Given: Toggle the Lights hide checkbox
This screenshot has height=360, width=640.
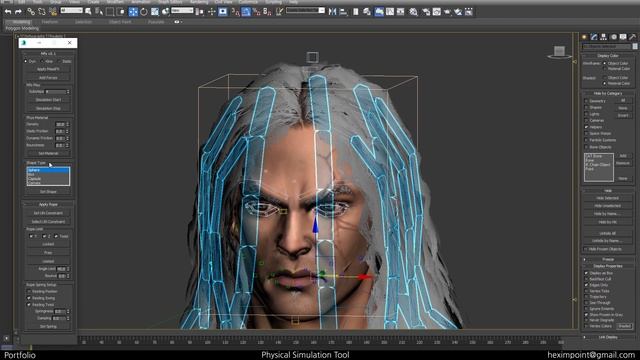Looking at the screenshot, I should pyautogui.click(x=587, y=114).
